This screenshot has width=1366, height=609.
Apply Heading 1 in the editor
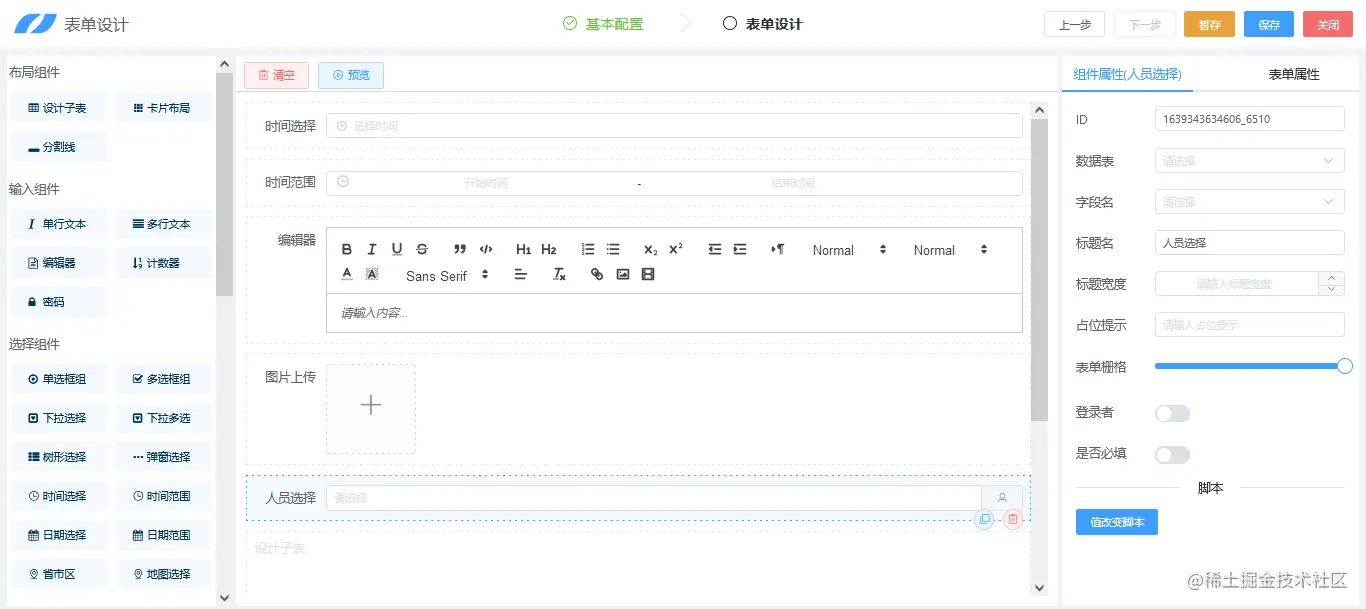coord(524,250)
